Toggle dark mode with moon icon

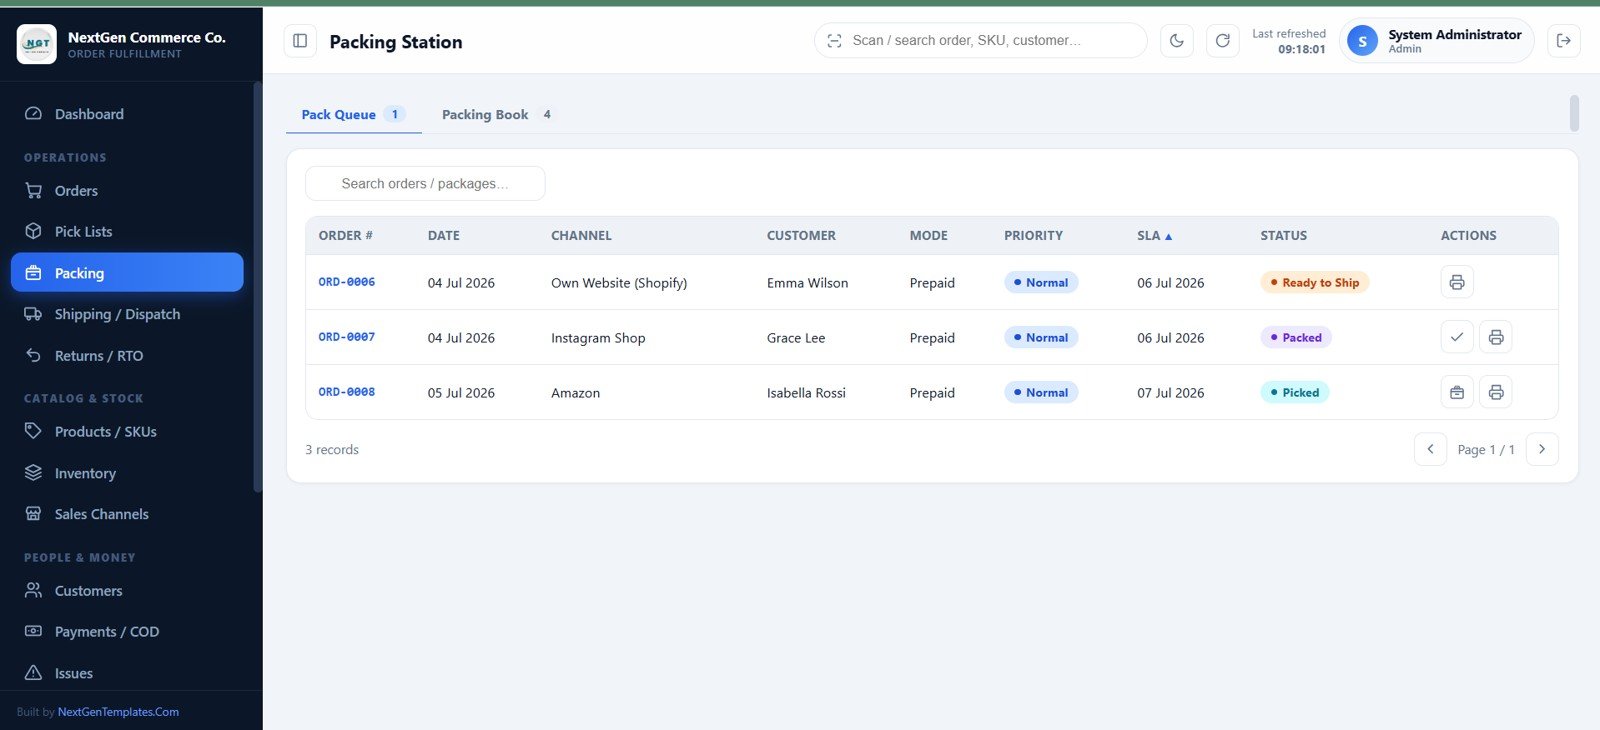pos(1177,41)
